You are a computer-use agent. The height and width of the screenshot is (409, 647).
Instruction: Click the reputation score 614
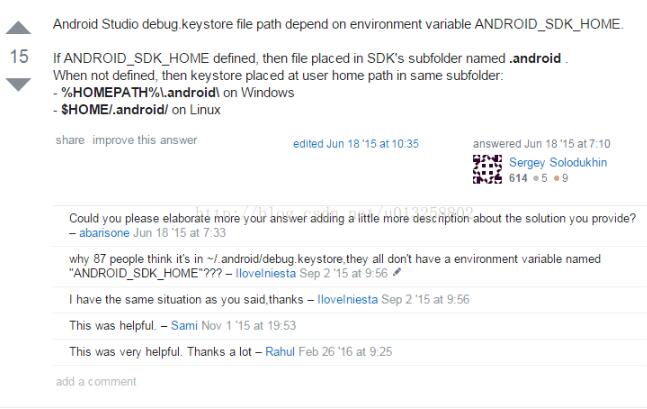(518, 177)
